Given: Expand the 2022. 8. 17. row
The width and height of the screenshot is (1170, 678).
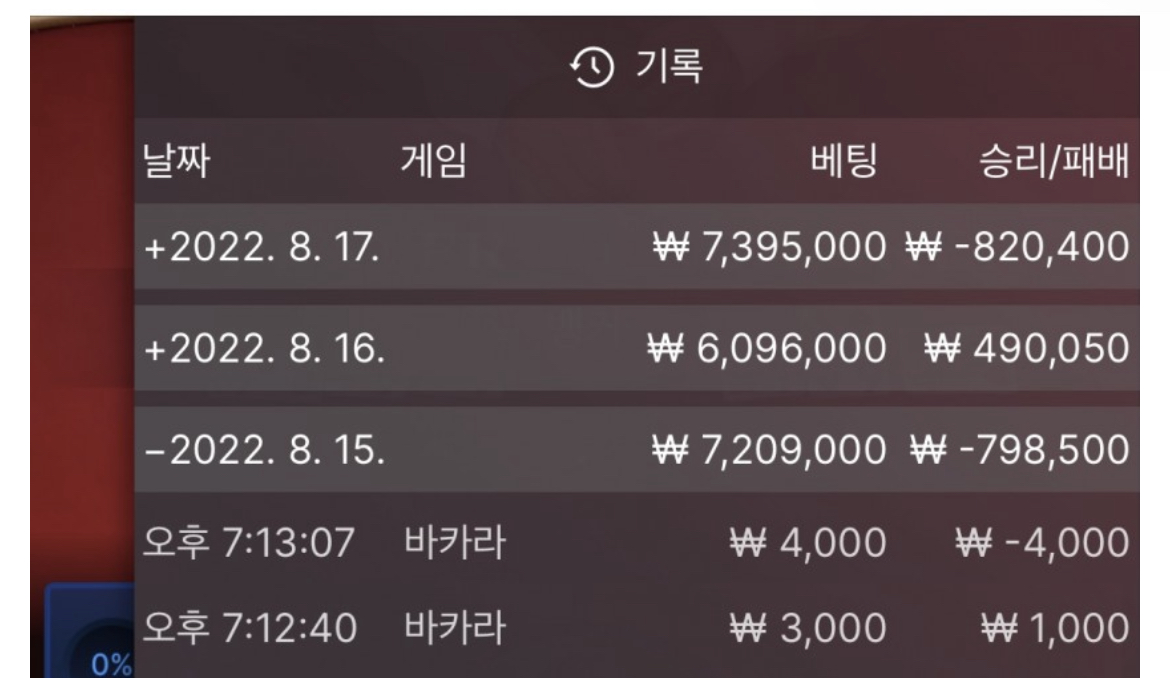Looking at the screenshot, I should click(x=636, y=247).
